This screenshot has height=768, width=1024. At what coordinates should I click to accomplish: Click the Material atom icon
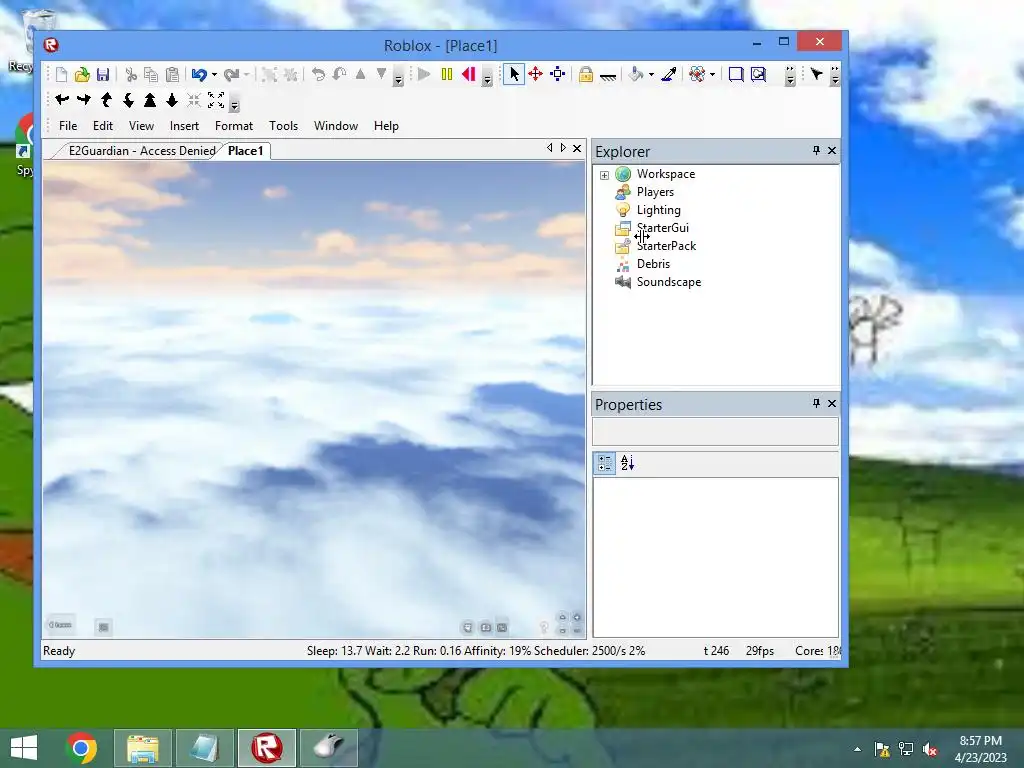697,74
